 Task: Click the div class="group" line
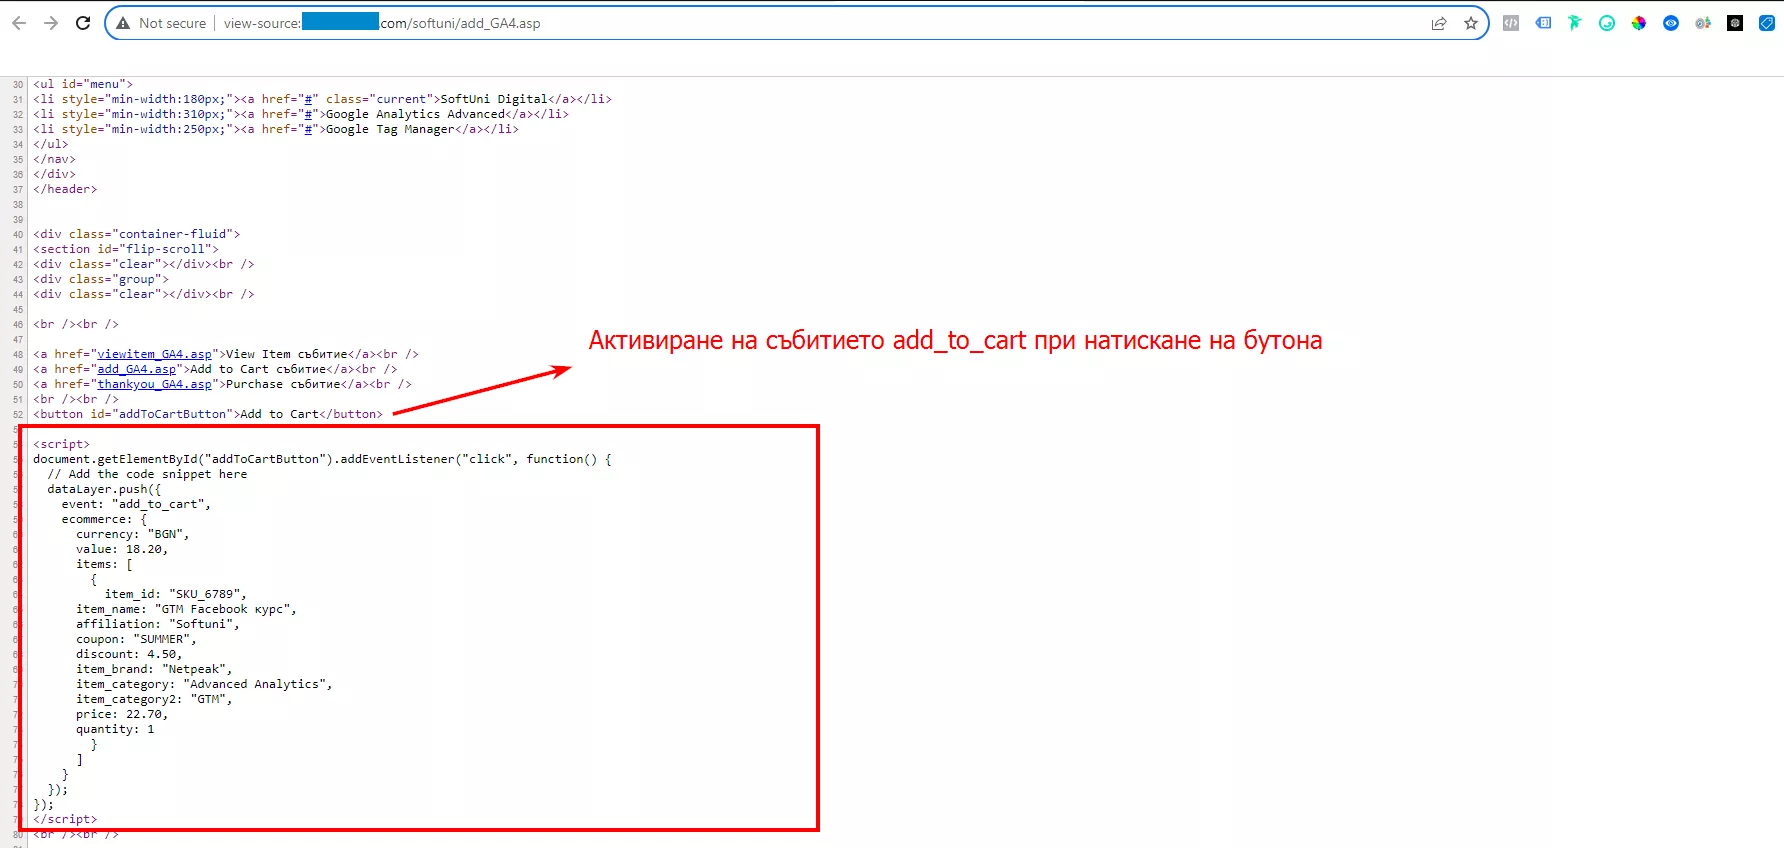pyautogui.click(x=101, y=279)
